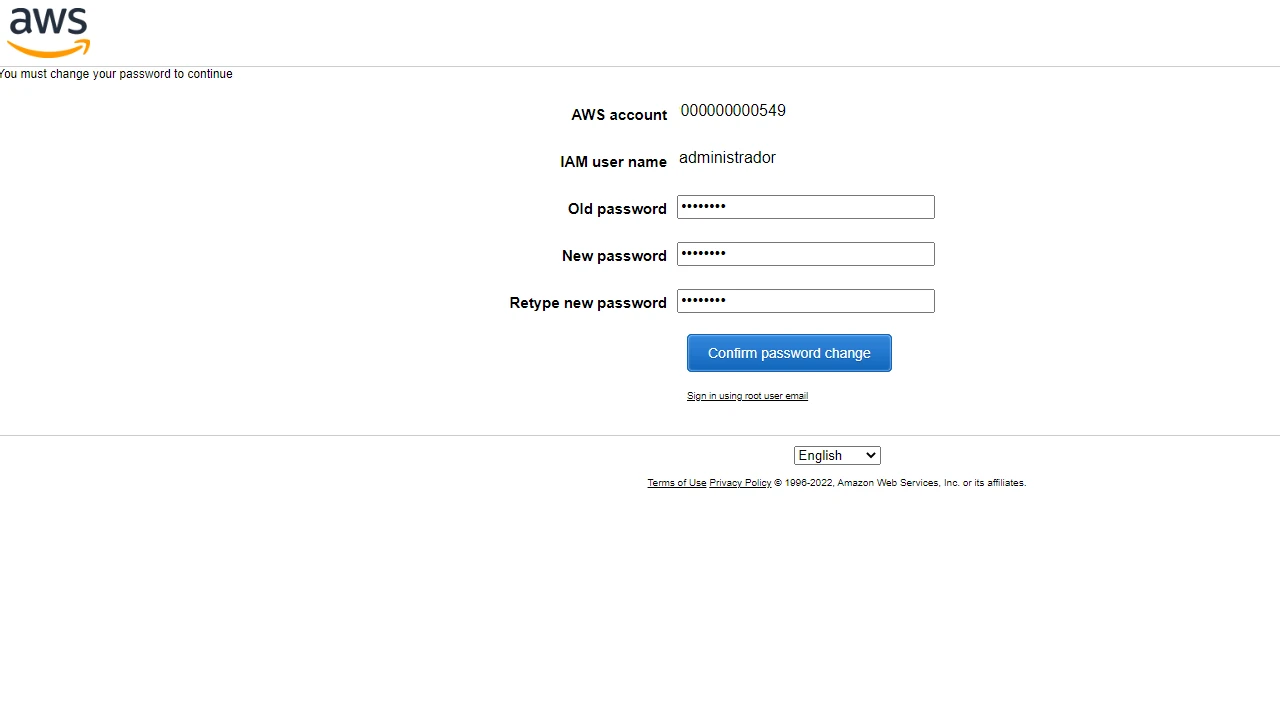
Task: Focus the Old password field
Action: 805,207
